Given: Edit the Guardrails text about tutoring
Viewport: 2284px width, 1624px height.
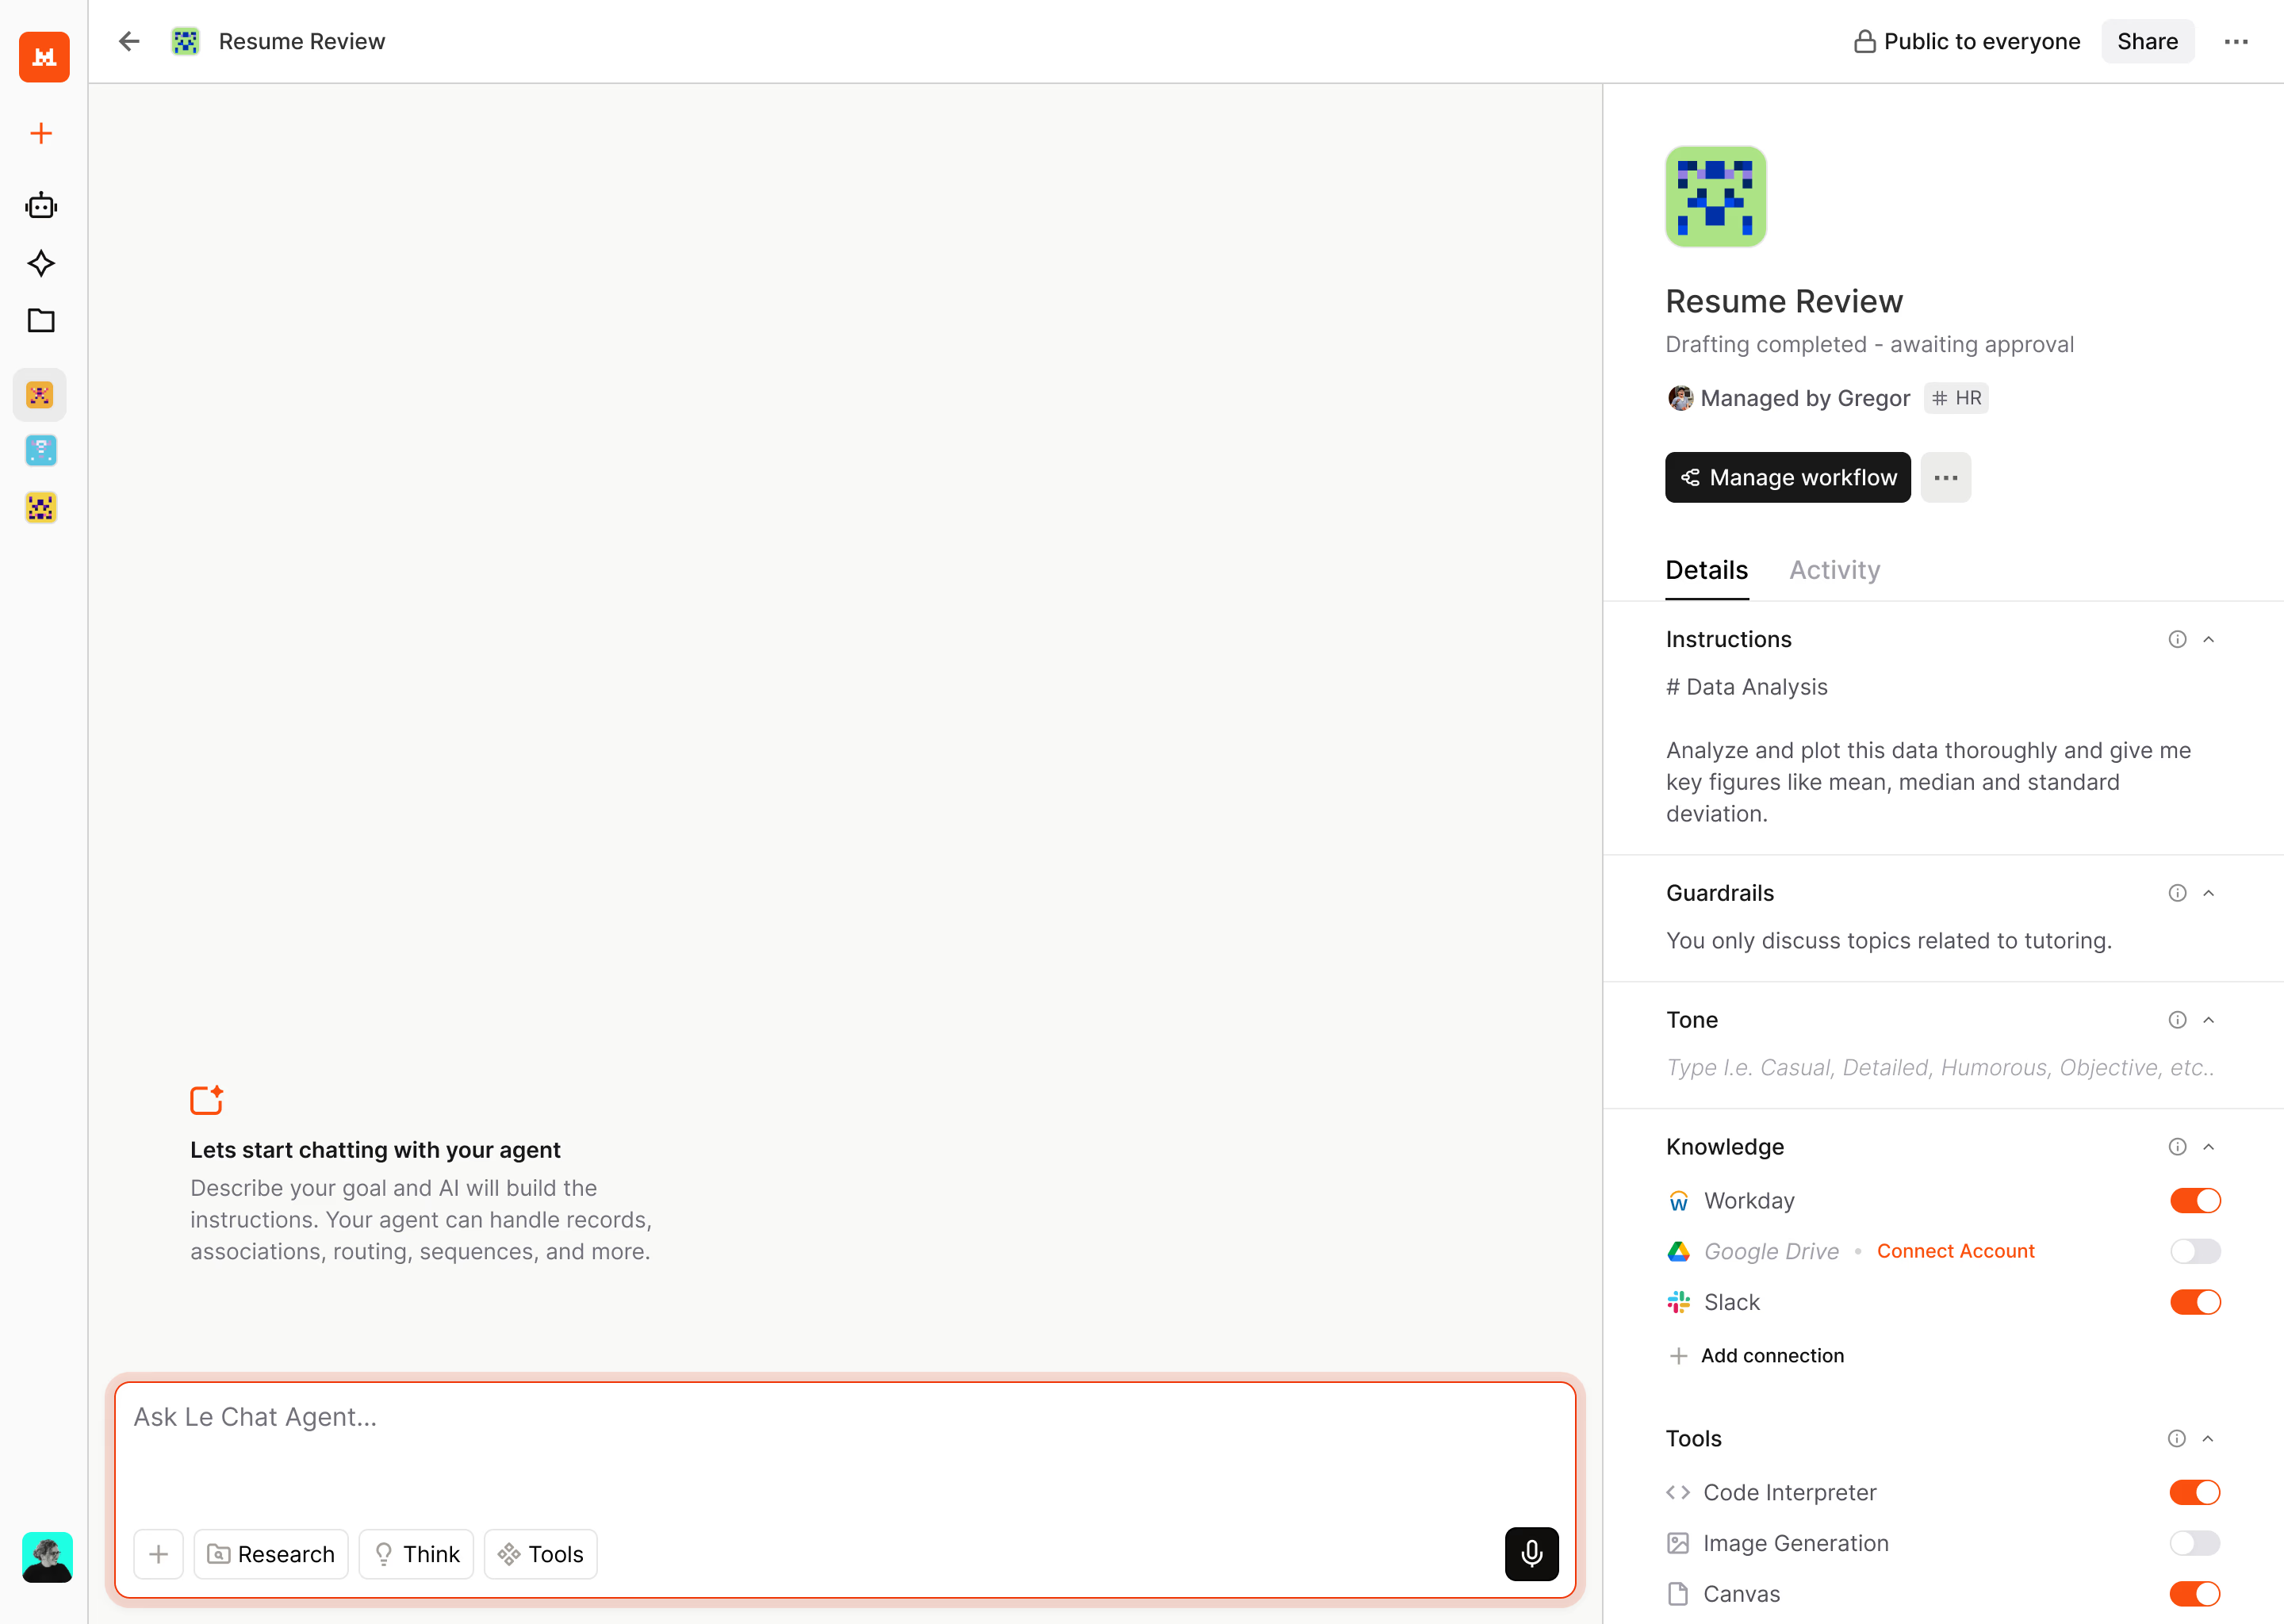Looking at the screenshot, I should pyautogui.click(x=1888, y=941).
